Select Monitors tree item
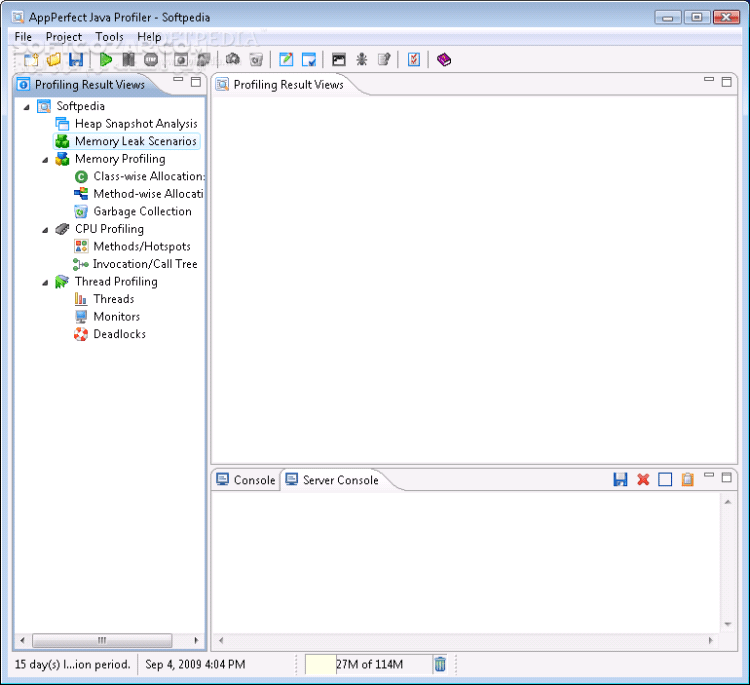This screenshot has height=685, width=750. [x=107, y=317]
